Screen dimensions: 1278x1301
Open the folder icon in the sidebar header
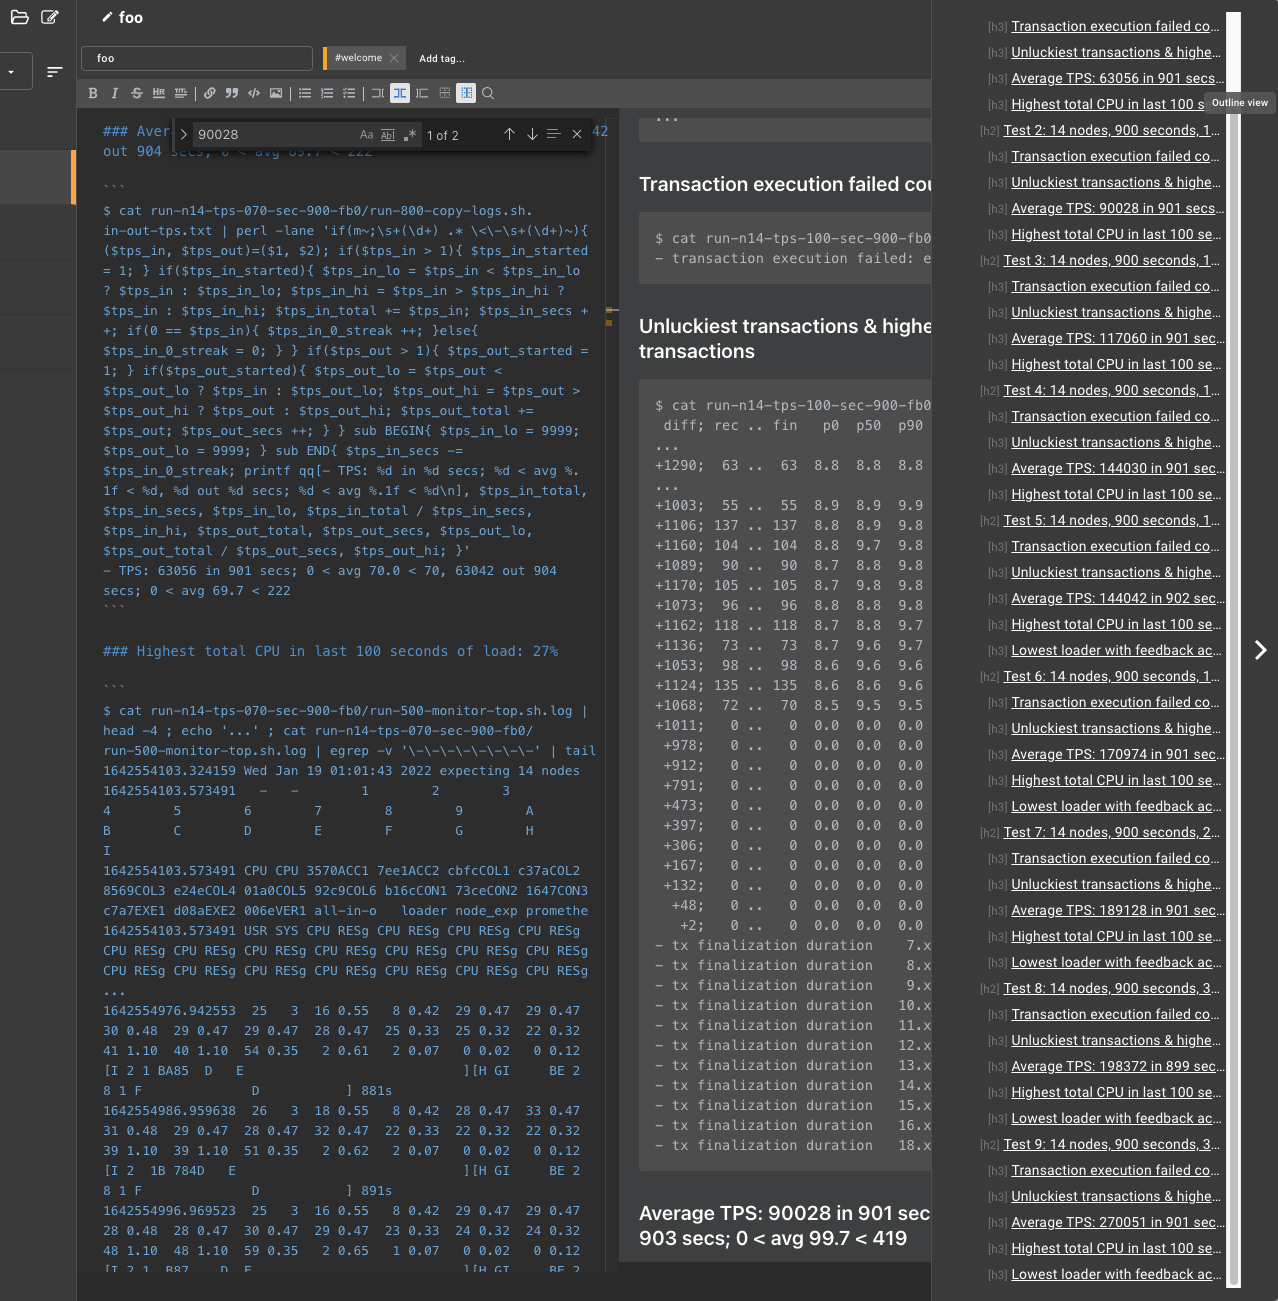pos(19,17)
